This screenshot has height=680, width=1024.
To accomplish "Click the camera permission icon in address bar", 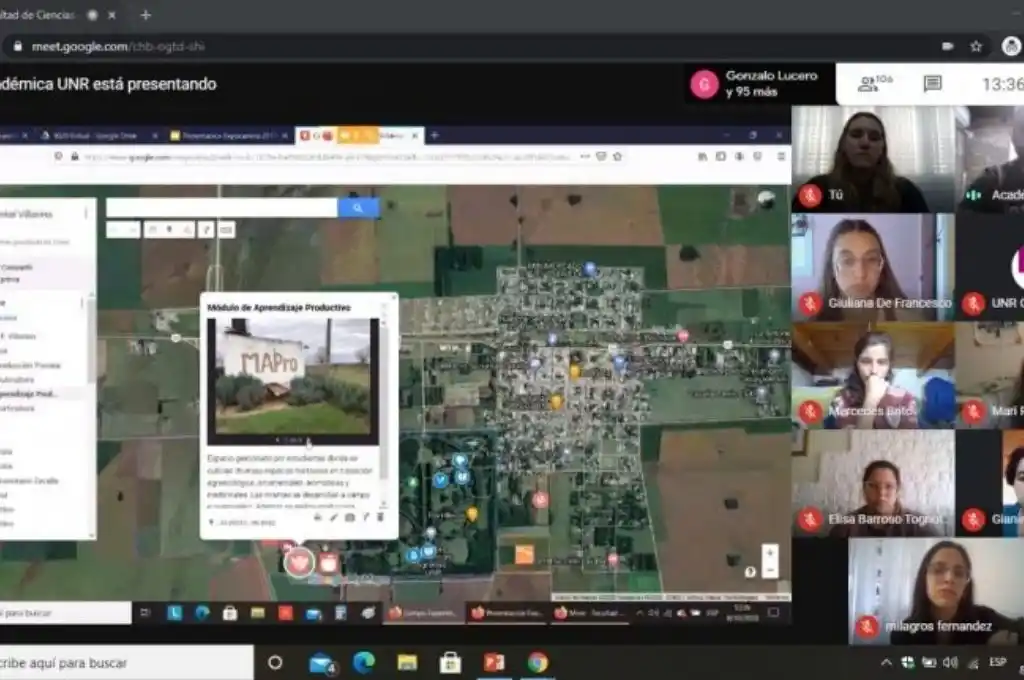I will pos(947,46).
